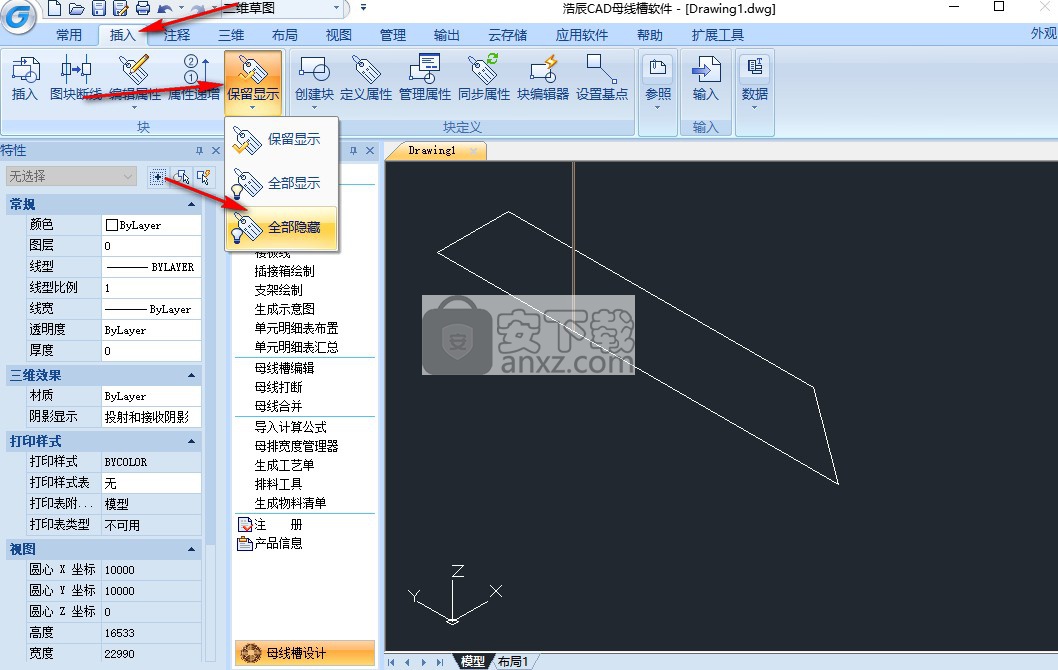Switch to the 布局 ribbon tab
The width and height of the screenshot is (1058, 670).
[x=285, y=35]
